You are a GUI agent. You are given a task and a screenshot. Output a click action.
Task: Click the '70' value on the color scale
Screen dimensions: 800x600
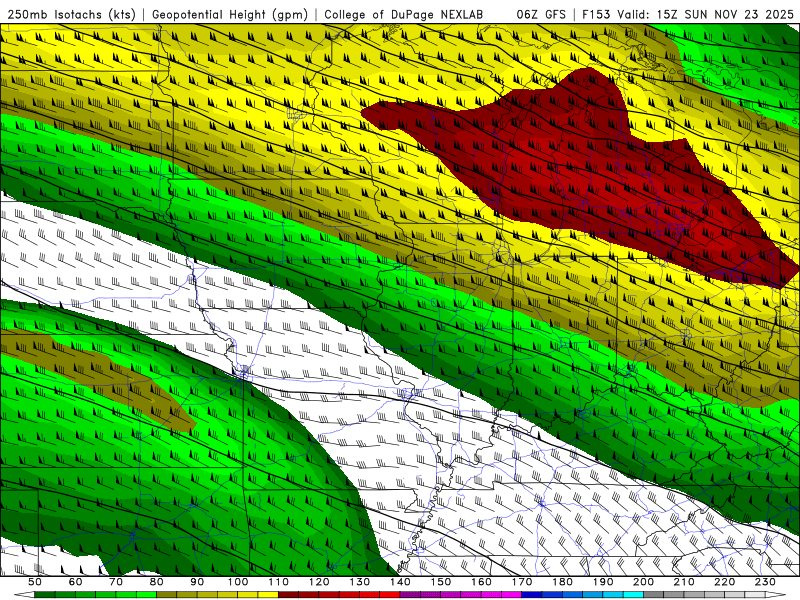click(x=116, y=582)
